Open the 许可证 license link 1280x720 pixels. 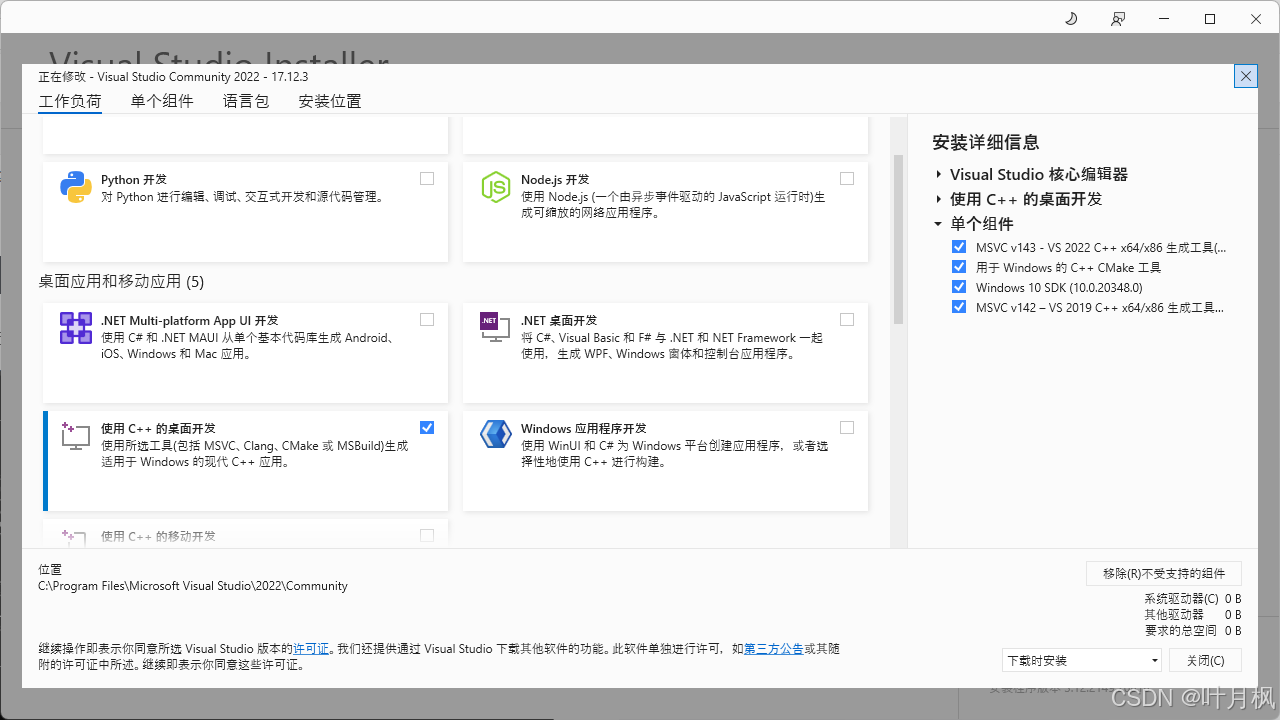tap(310, 649)
